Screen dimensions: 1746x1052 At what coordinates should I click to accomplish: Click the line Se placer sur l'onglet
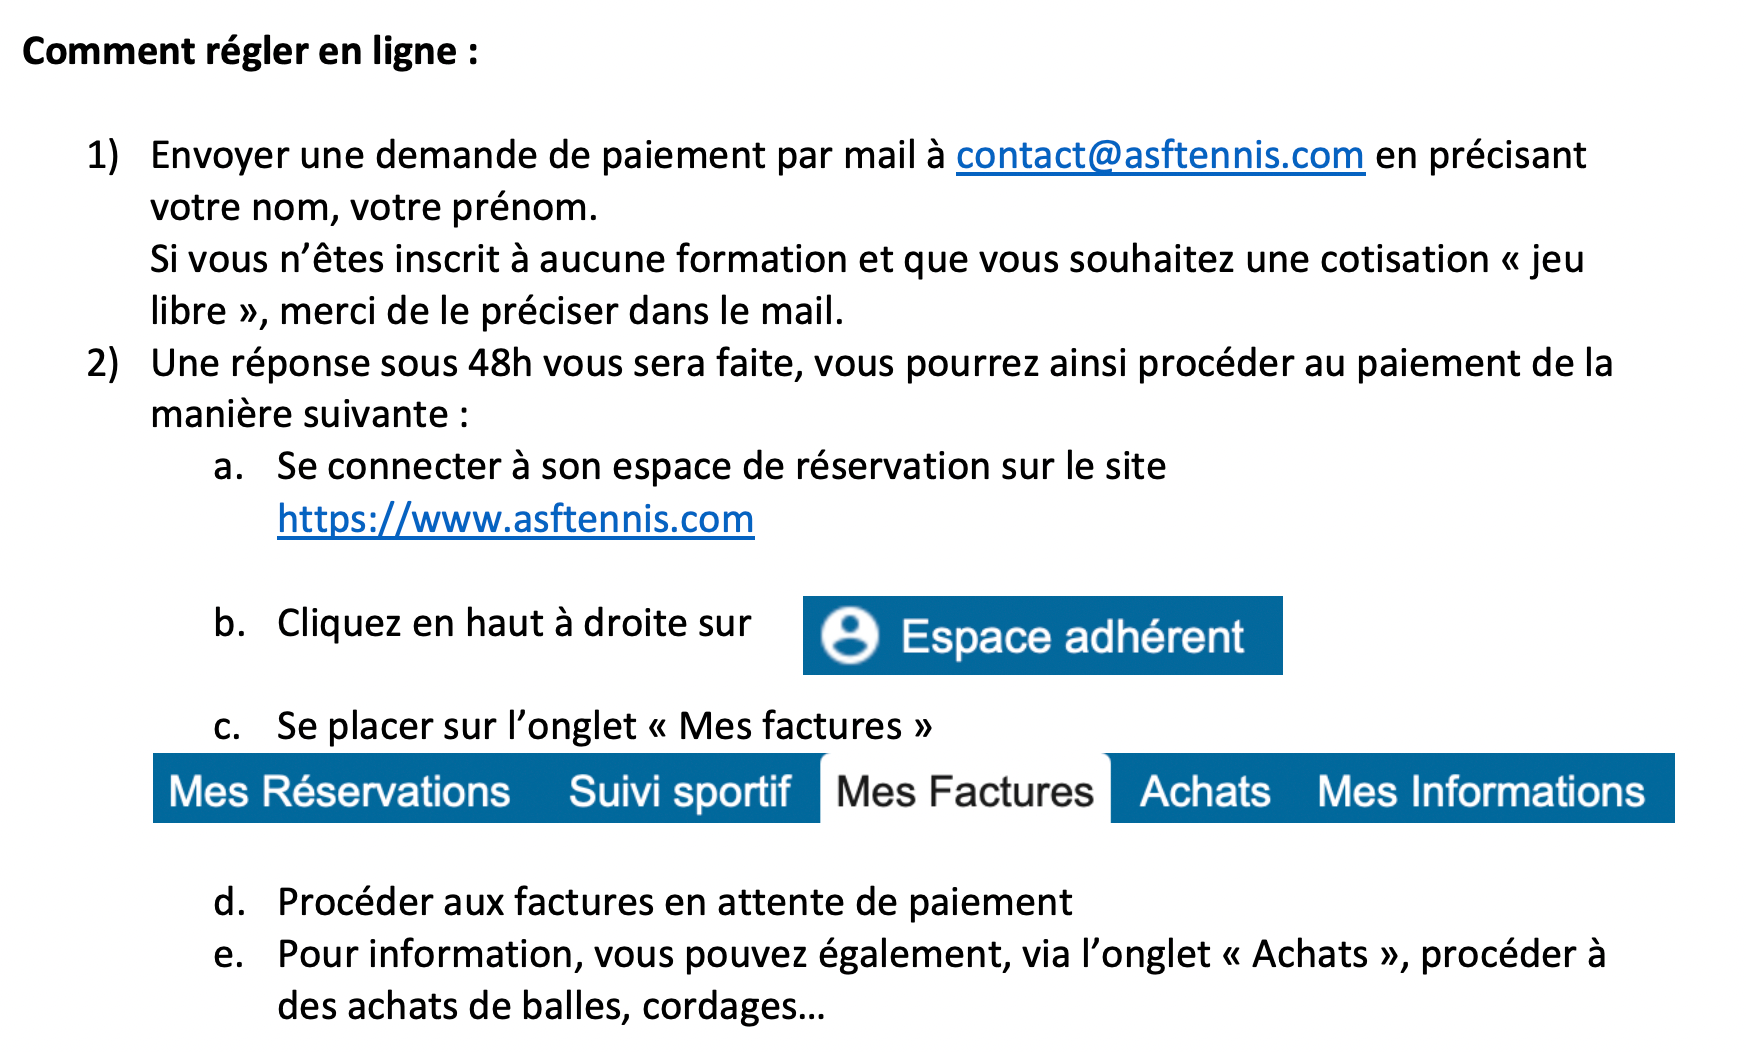point(604,726)
